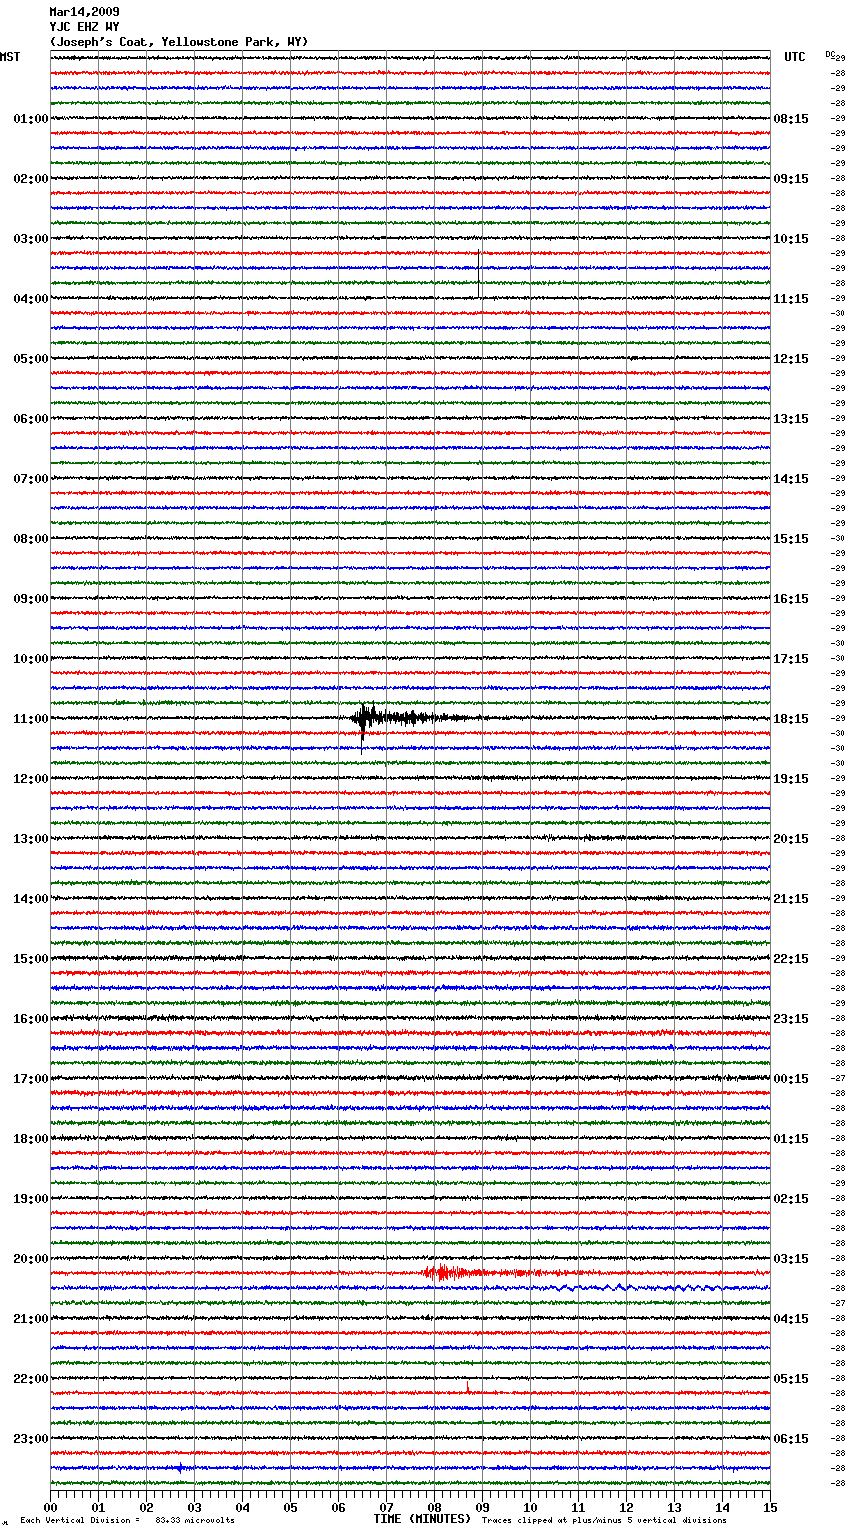Click the DC column header at top right
850x1534 pixels.
pos(830,54)
